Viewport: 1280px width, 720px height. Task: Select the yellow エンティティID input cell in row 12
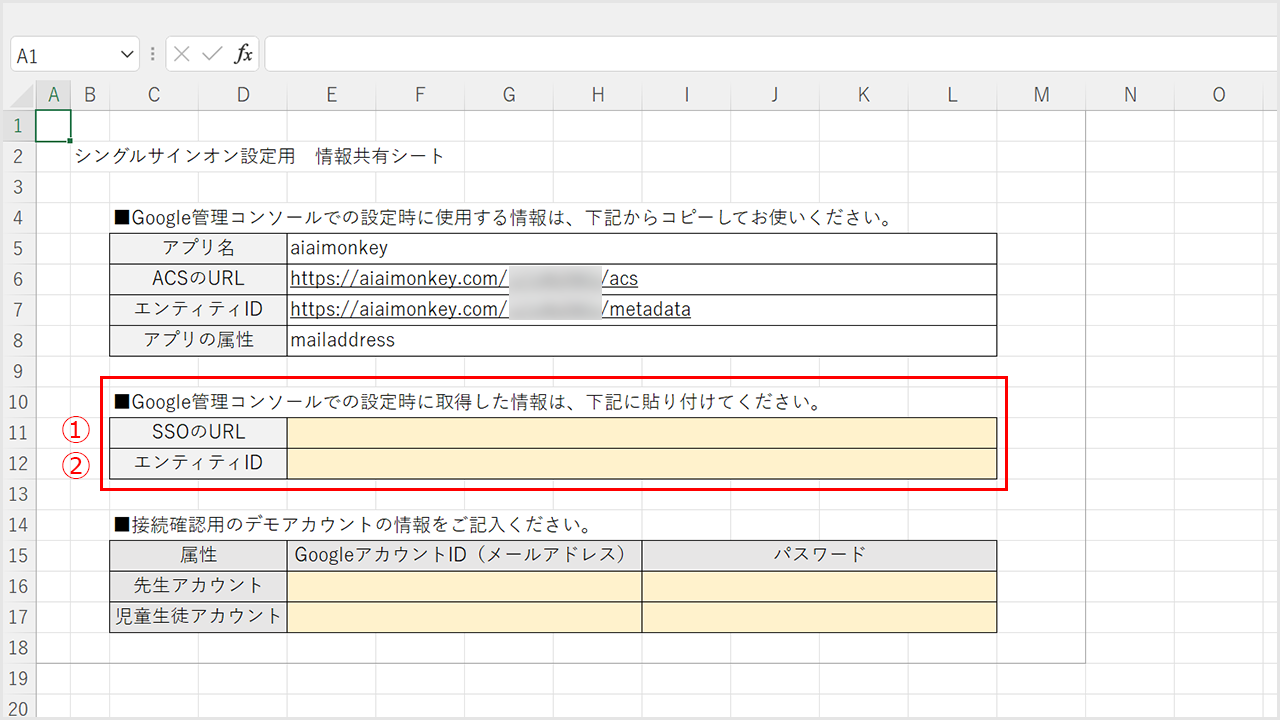click(641, 464)
